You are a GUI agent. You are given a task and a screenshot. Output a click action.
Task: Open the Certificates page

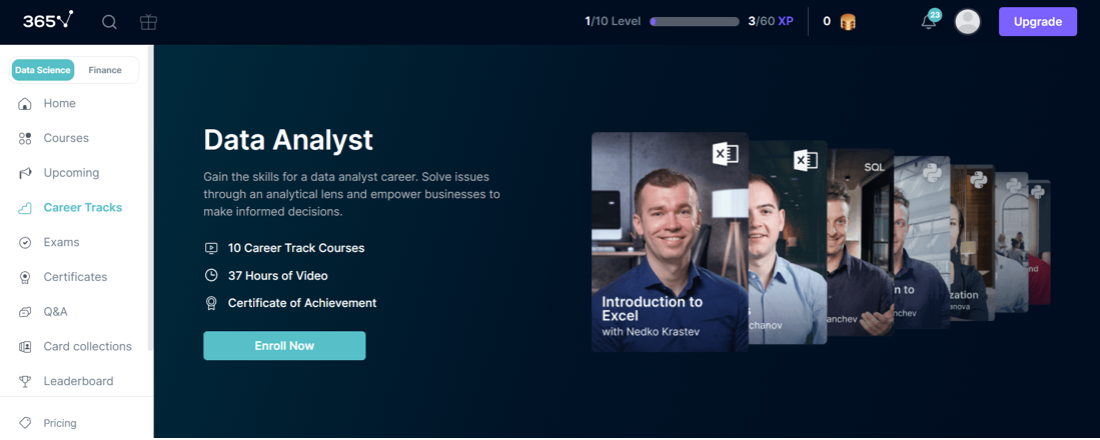pos(75,277)
